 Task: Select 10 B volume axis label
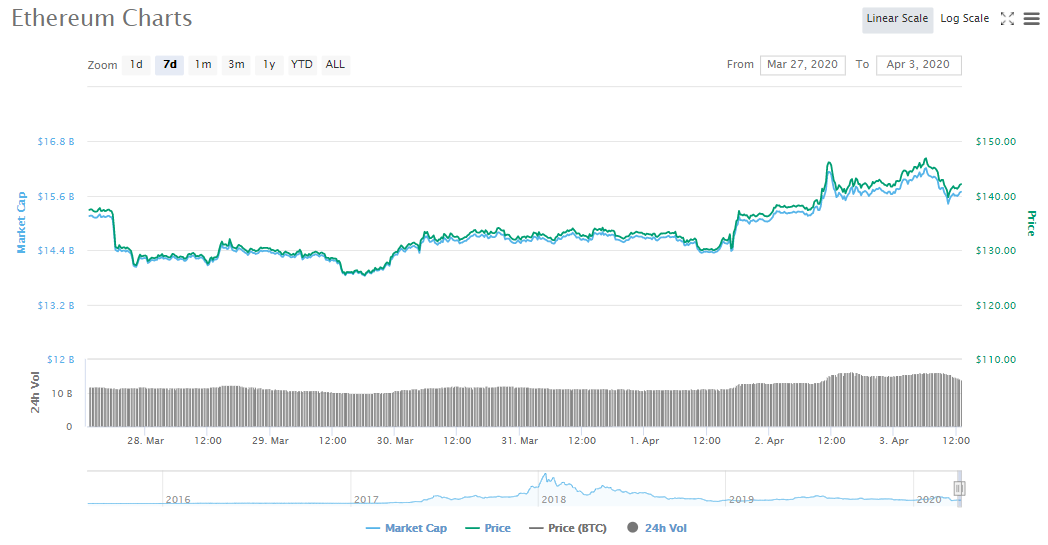point(62,394)
